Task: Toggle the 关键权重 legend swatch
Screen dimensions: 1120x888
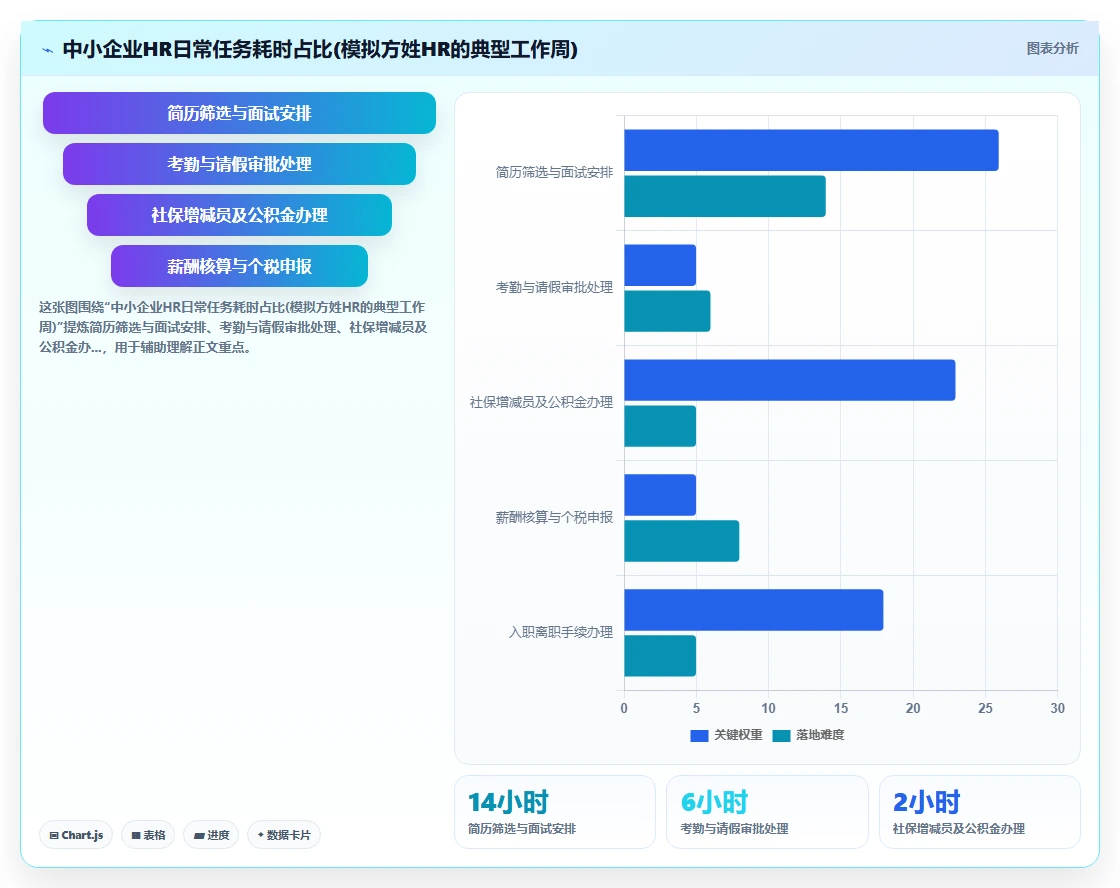Action: [699, 735]
